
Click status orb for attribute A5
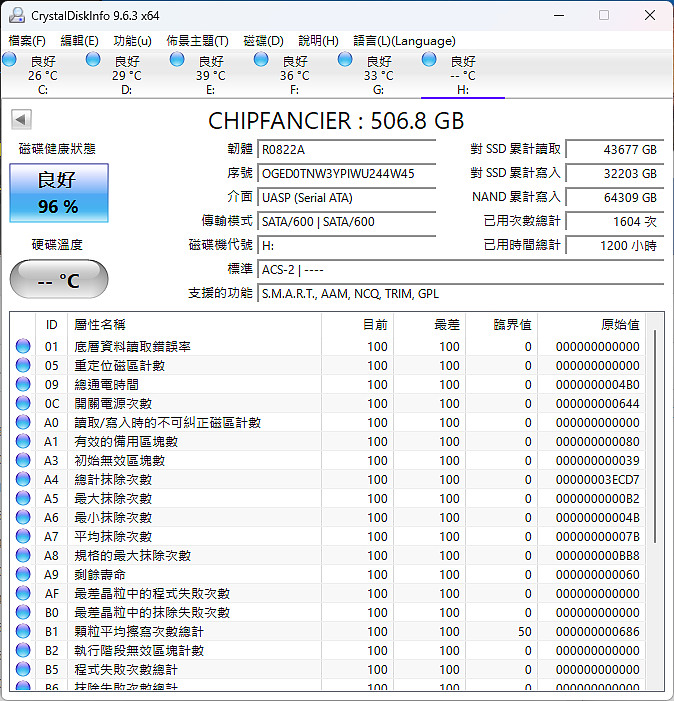[23, 498]
